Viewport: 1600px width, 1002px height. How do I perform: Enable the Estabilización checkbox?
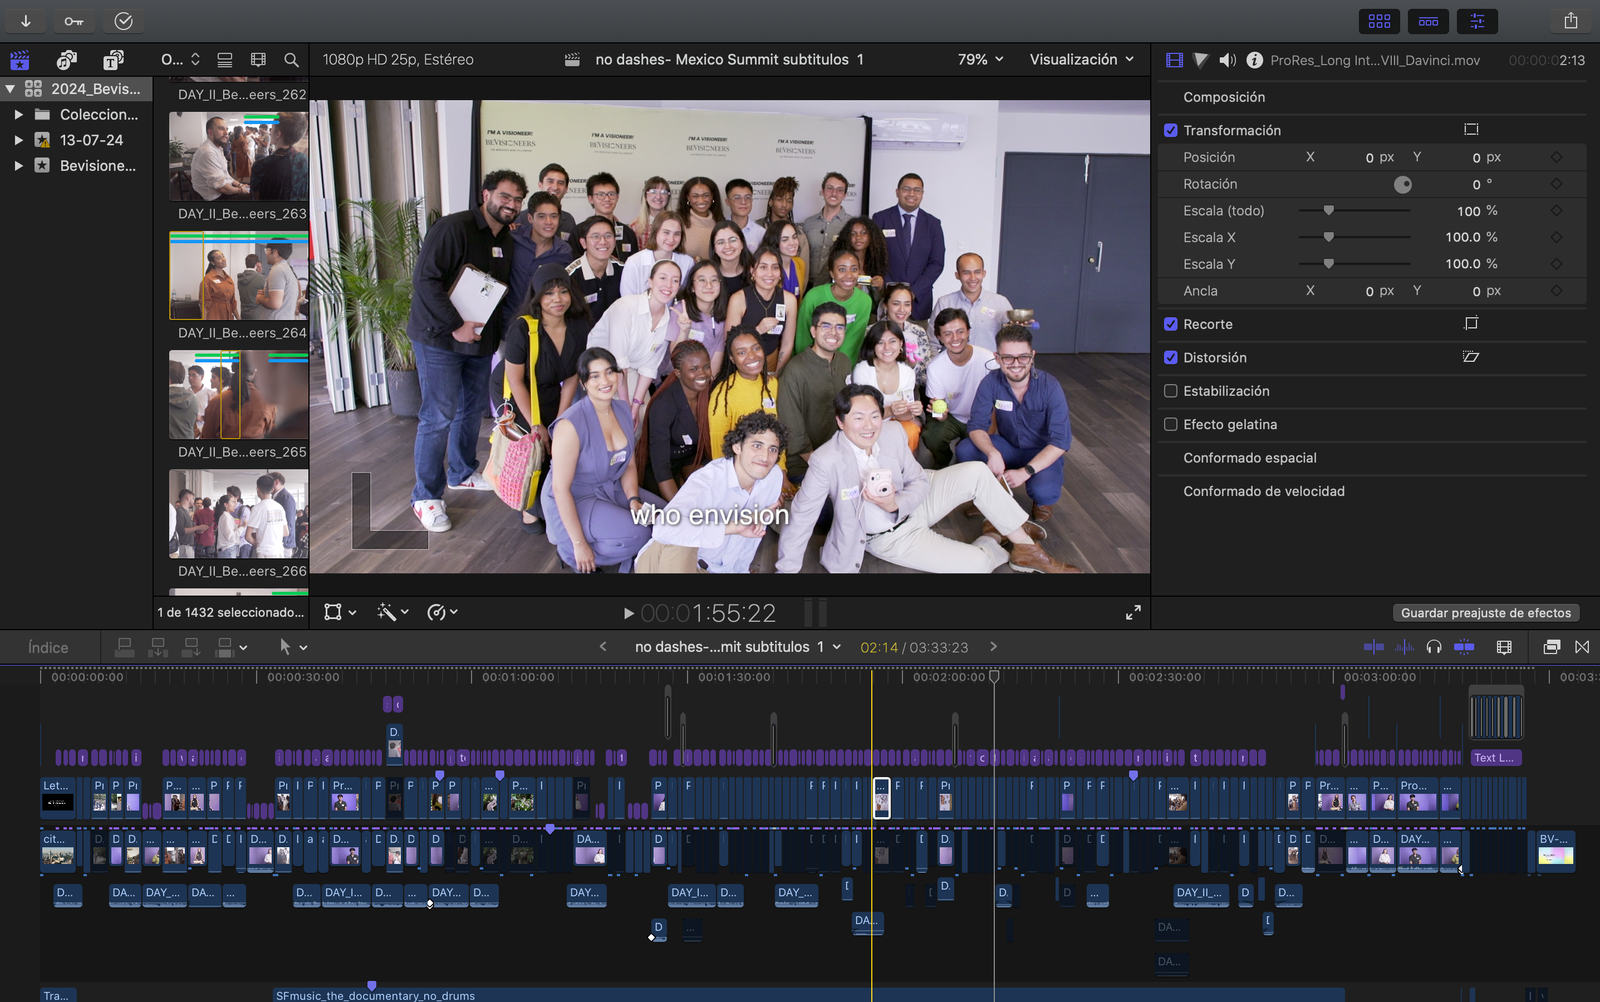(1171, 391)
